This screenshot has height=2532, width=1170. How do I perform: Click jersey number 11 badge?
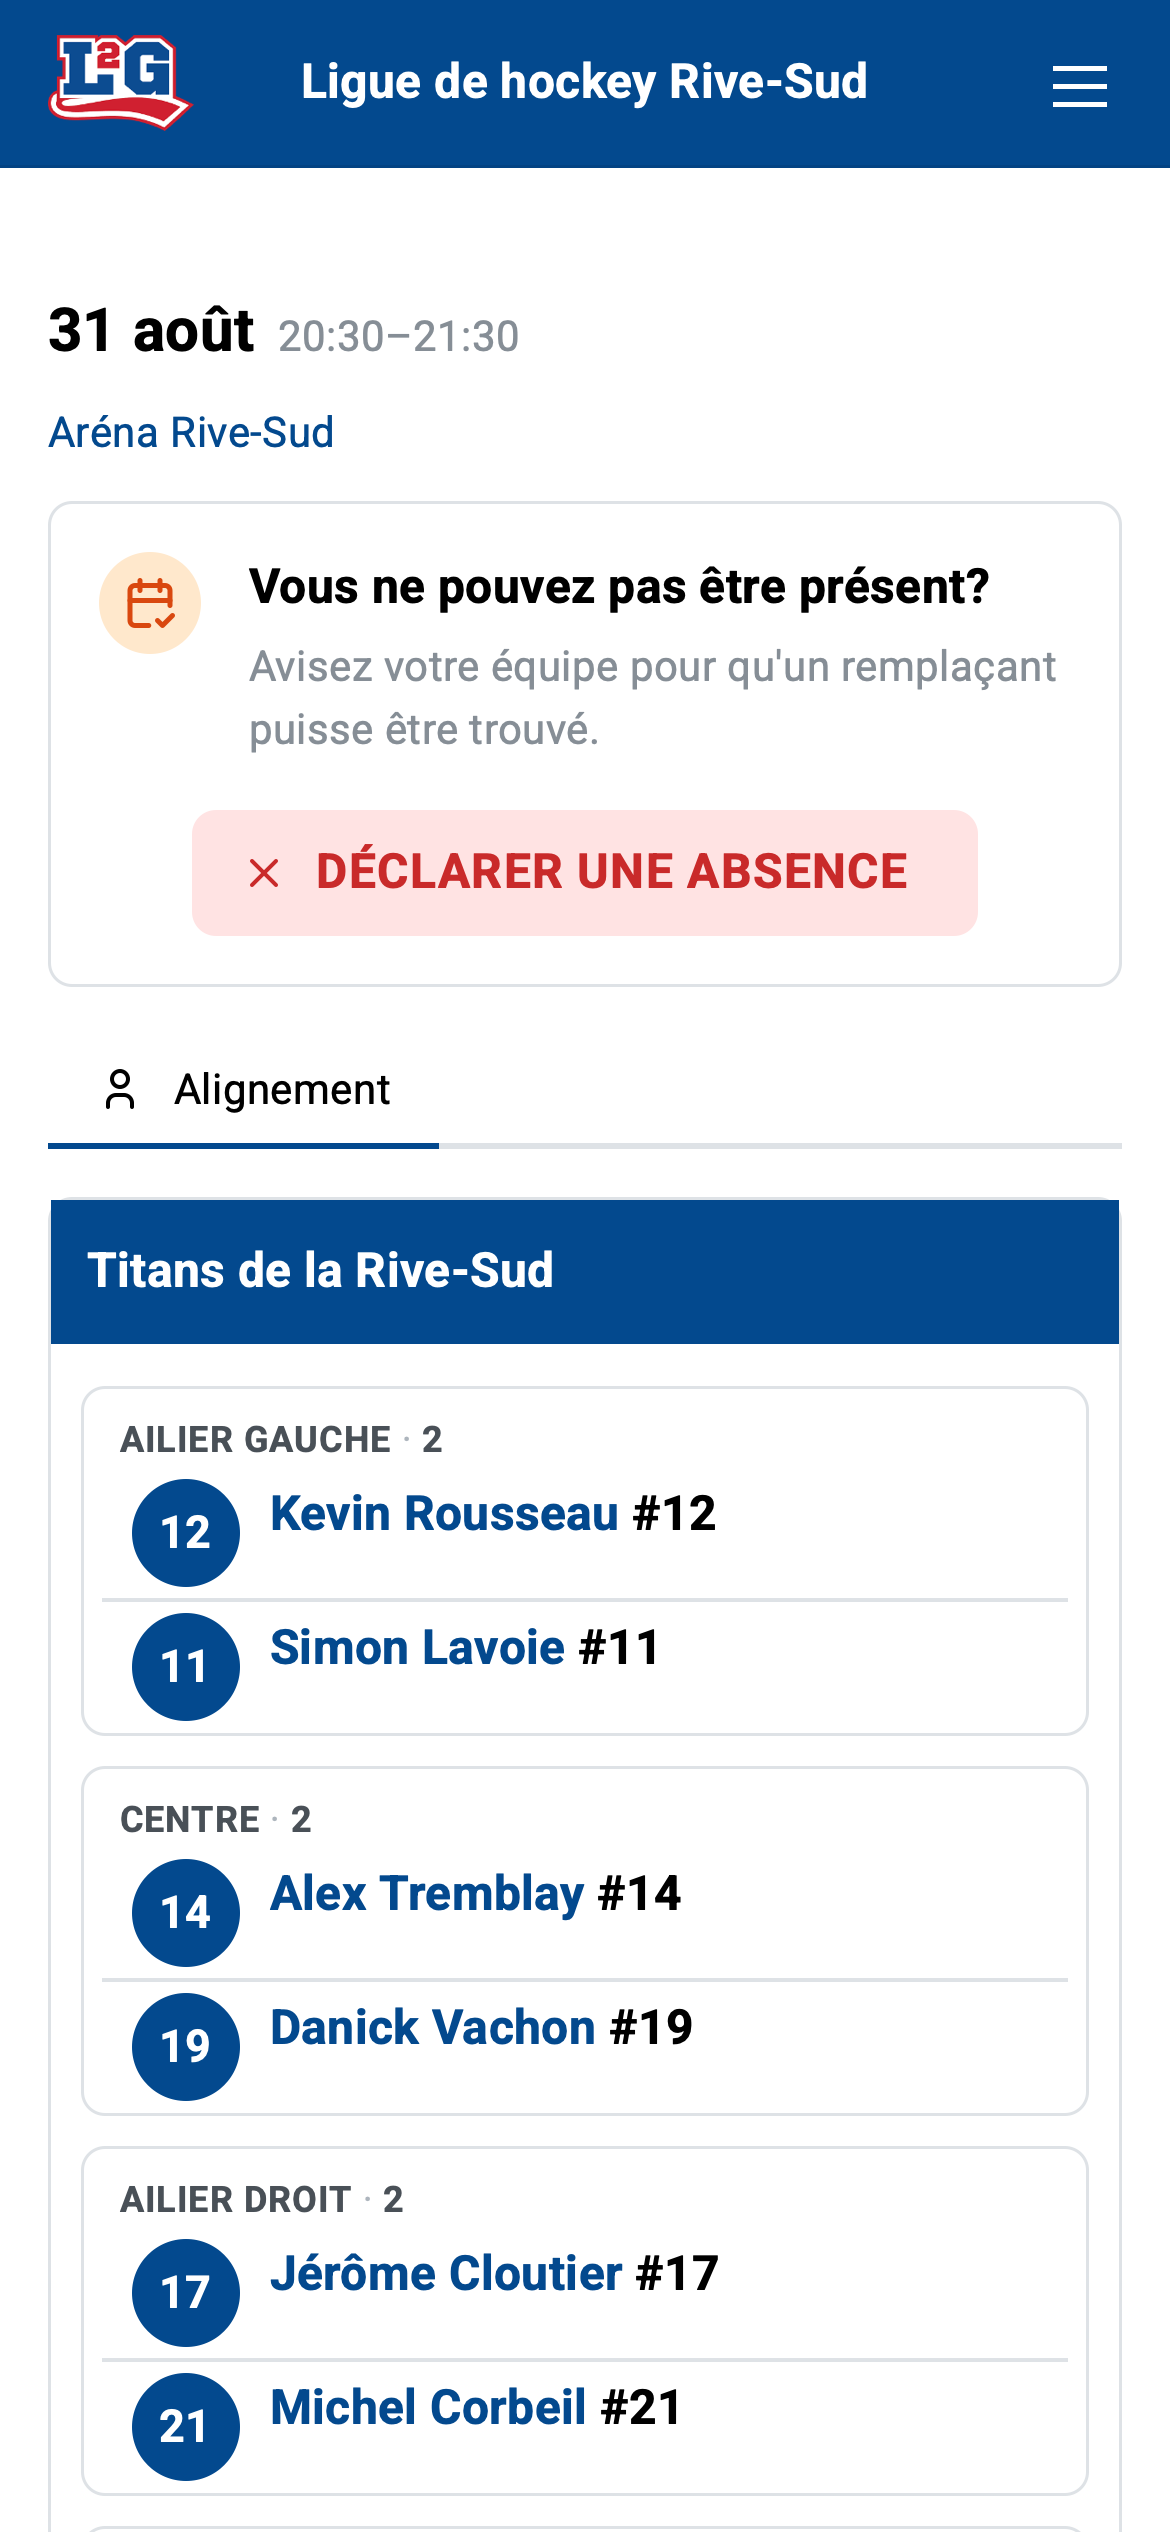click(x=186, y=1666)
